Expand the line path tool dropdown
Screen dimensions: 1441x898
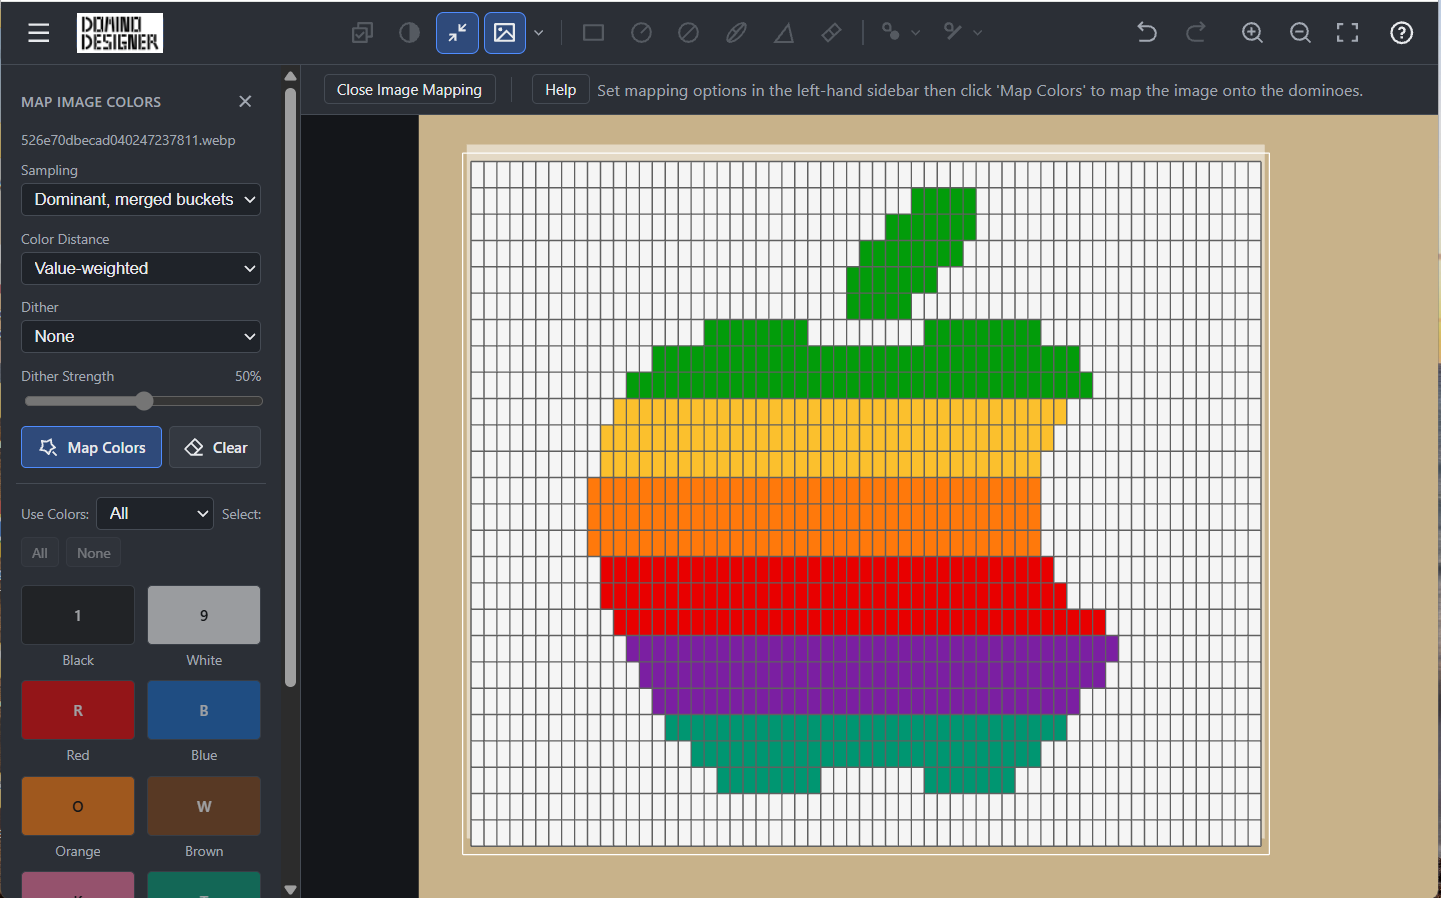[977, 33]
